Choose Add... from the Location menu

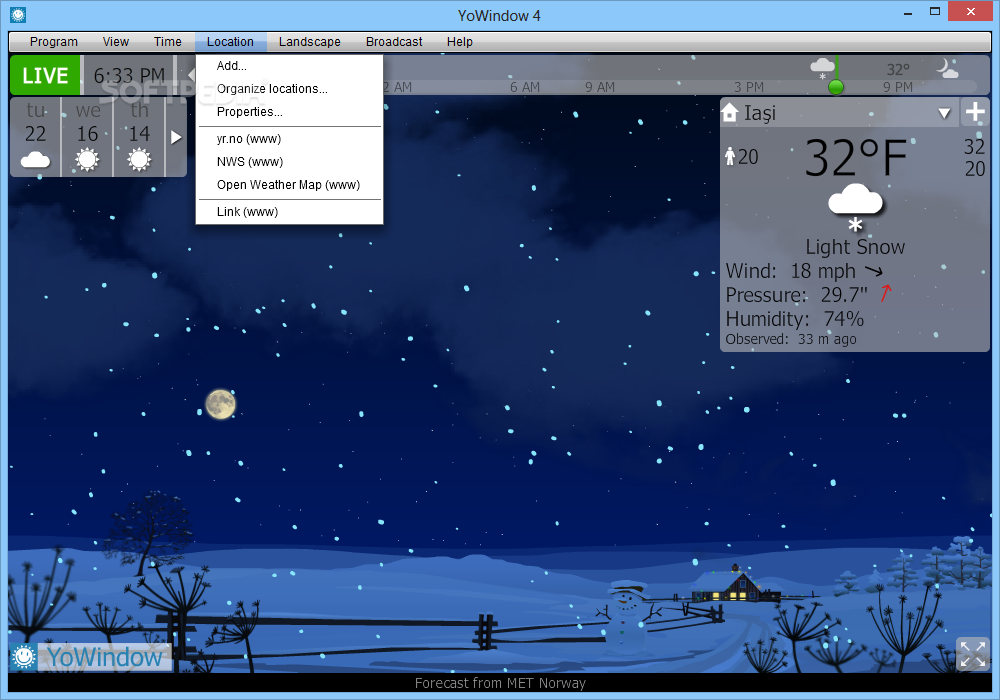pyautogui.click(x=290, y=66)
